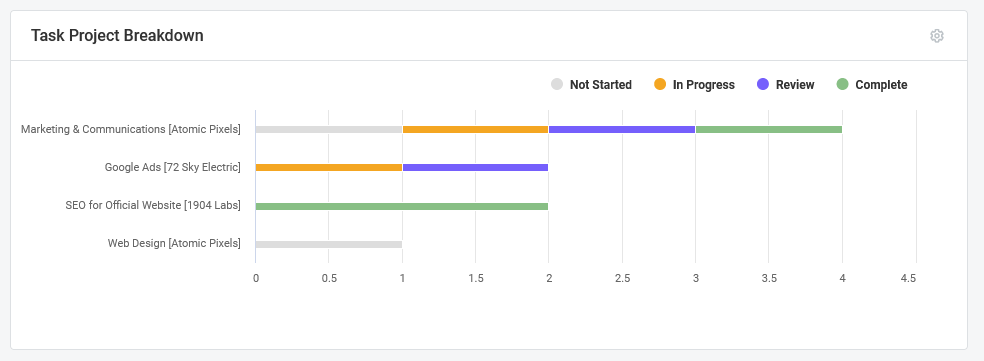The width and height of the screenshot is (984, 361).
Task: Toggle the In Progress legend series
Action: click(694, 85)
